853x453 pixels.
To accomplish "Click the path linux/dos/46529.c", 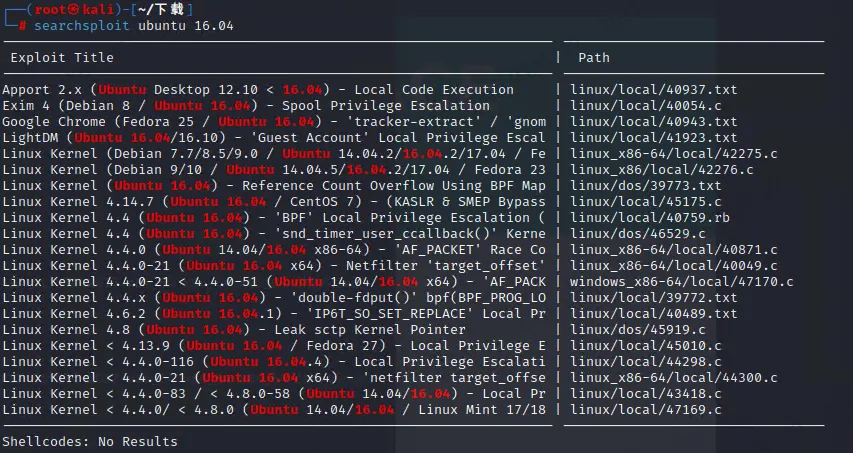I will 638,234.
